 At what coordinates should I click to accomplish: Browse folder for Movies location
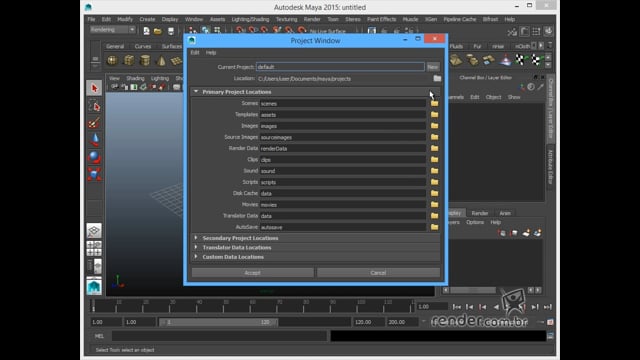(434, 204)
